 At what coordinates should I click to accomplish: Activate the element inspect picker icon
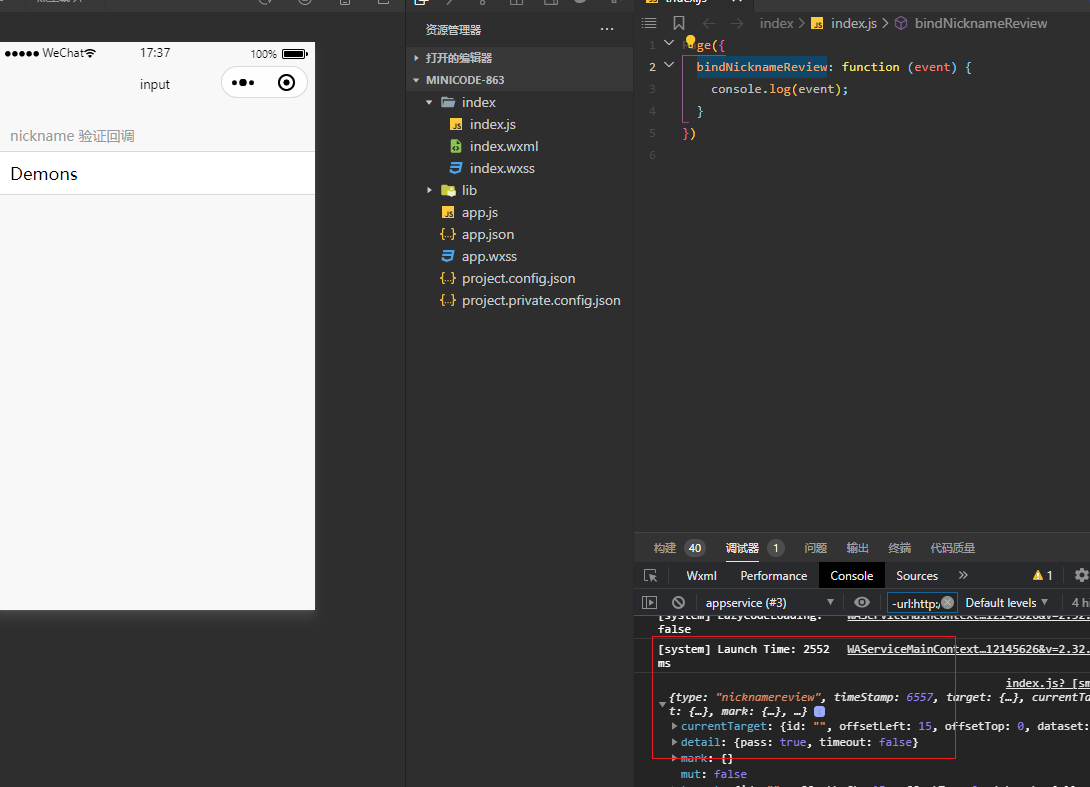[x=651, y=576]
